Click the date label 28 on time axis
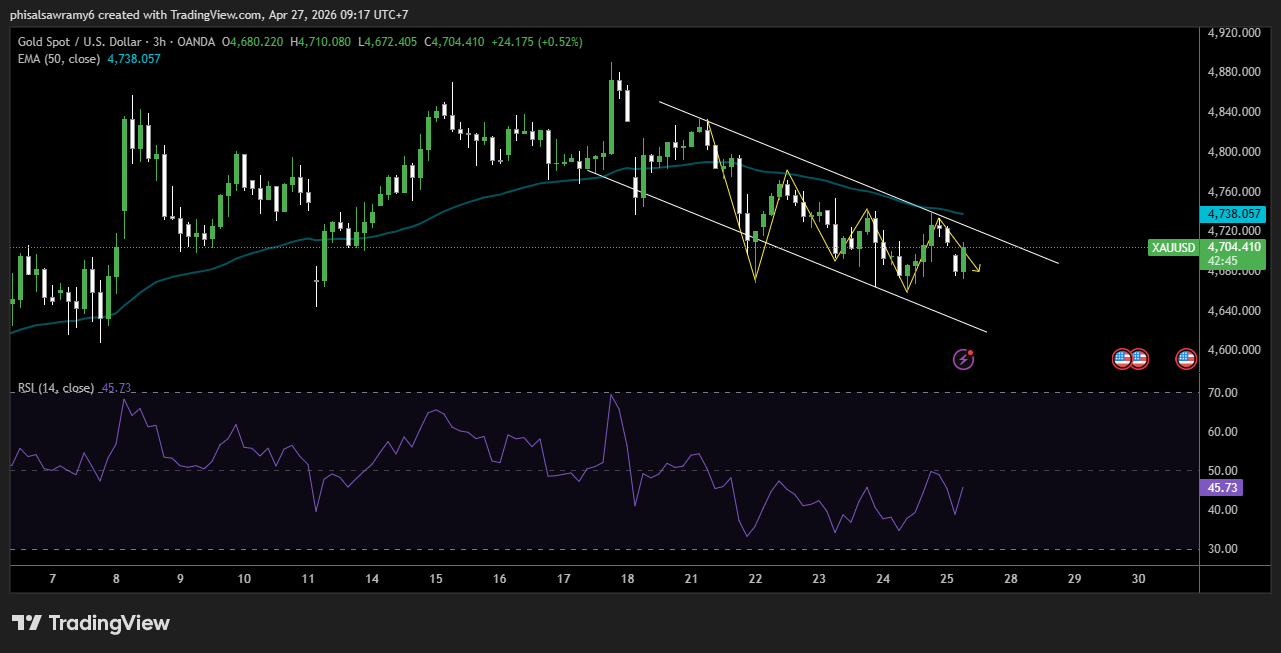The height and width of the screenshot is (653, 1281). pos(1011,579)
